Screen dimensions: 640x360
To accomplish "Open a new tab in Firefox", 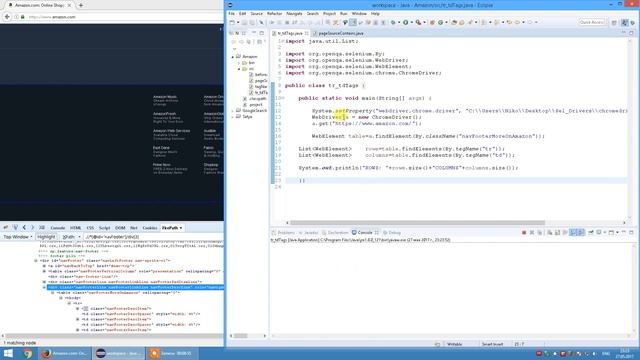I will [x=81, y=5].
